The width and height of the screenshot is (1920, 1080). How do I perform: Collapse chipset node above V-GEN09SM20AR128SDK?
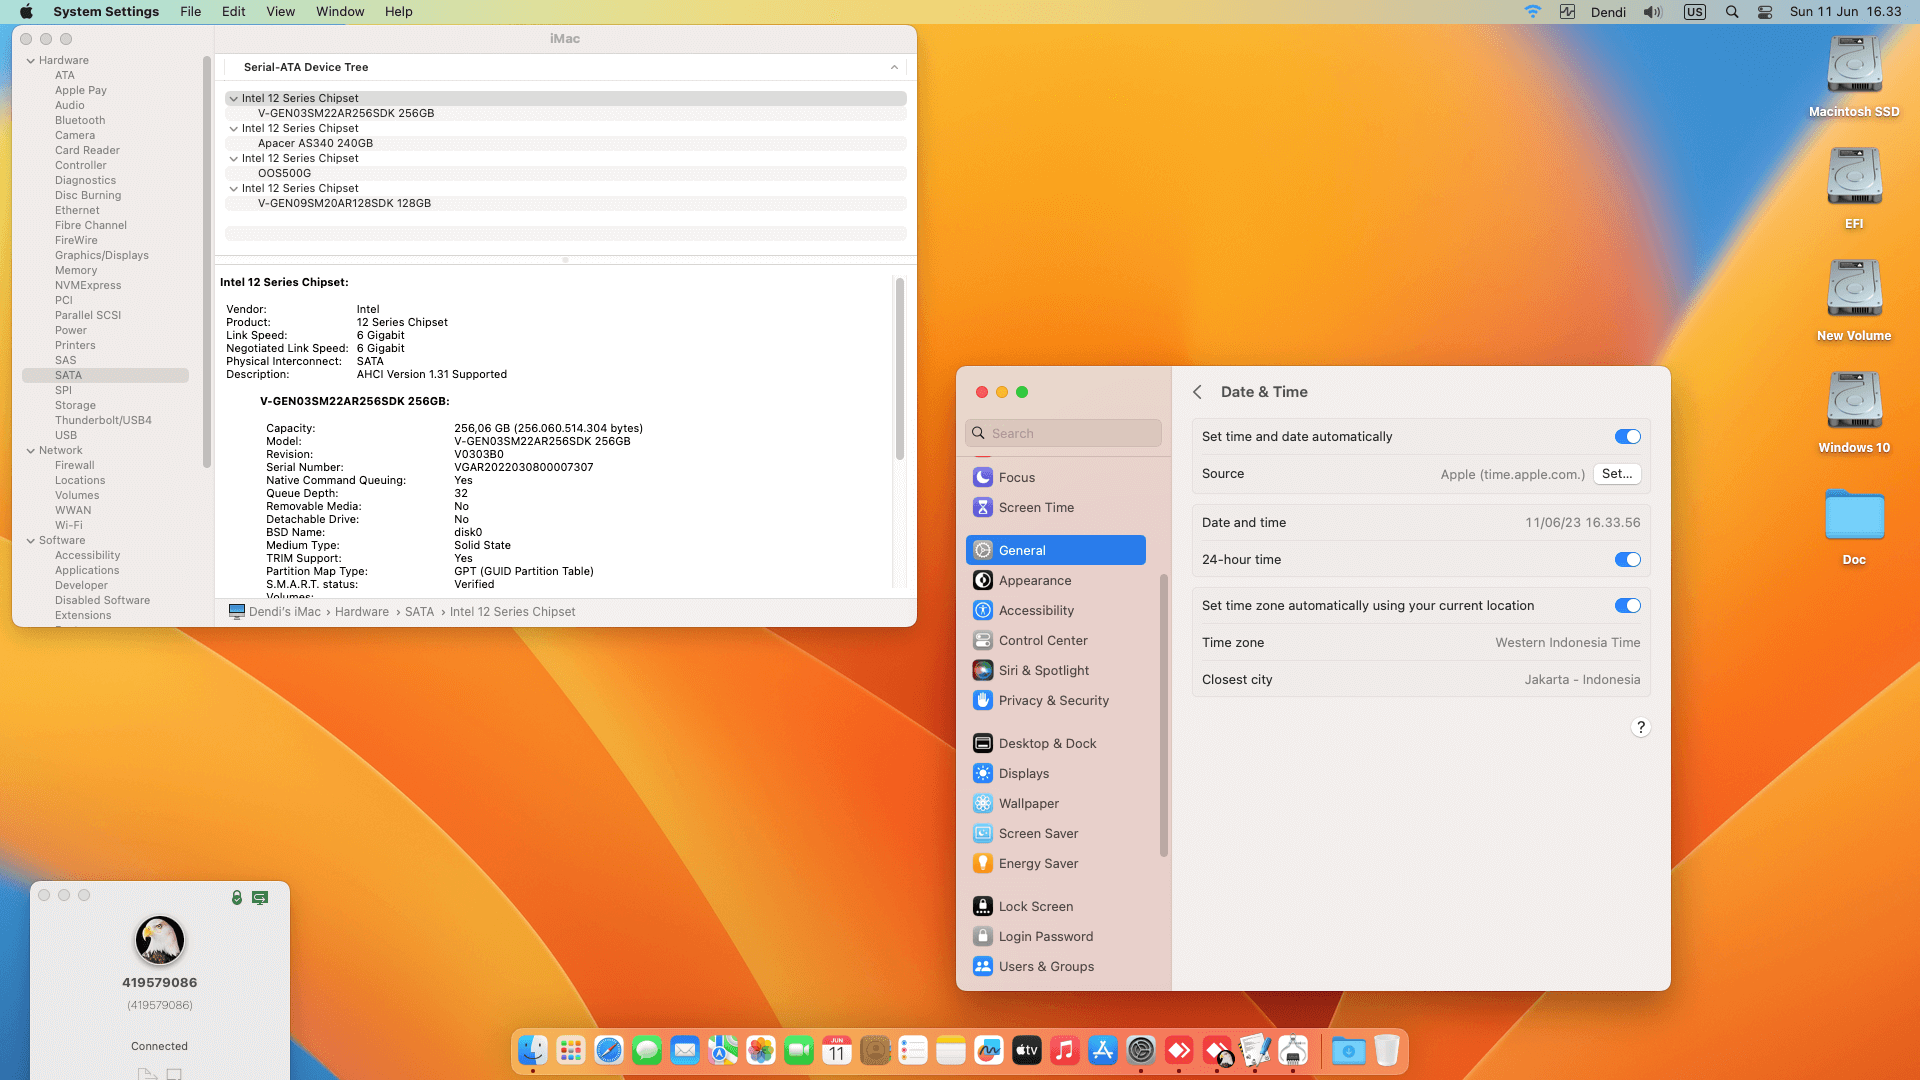(x=234, y=189)
